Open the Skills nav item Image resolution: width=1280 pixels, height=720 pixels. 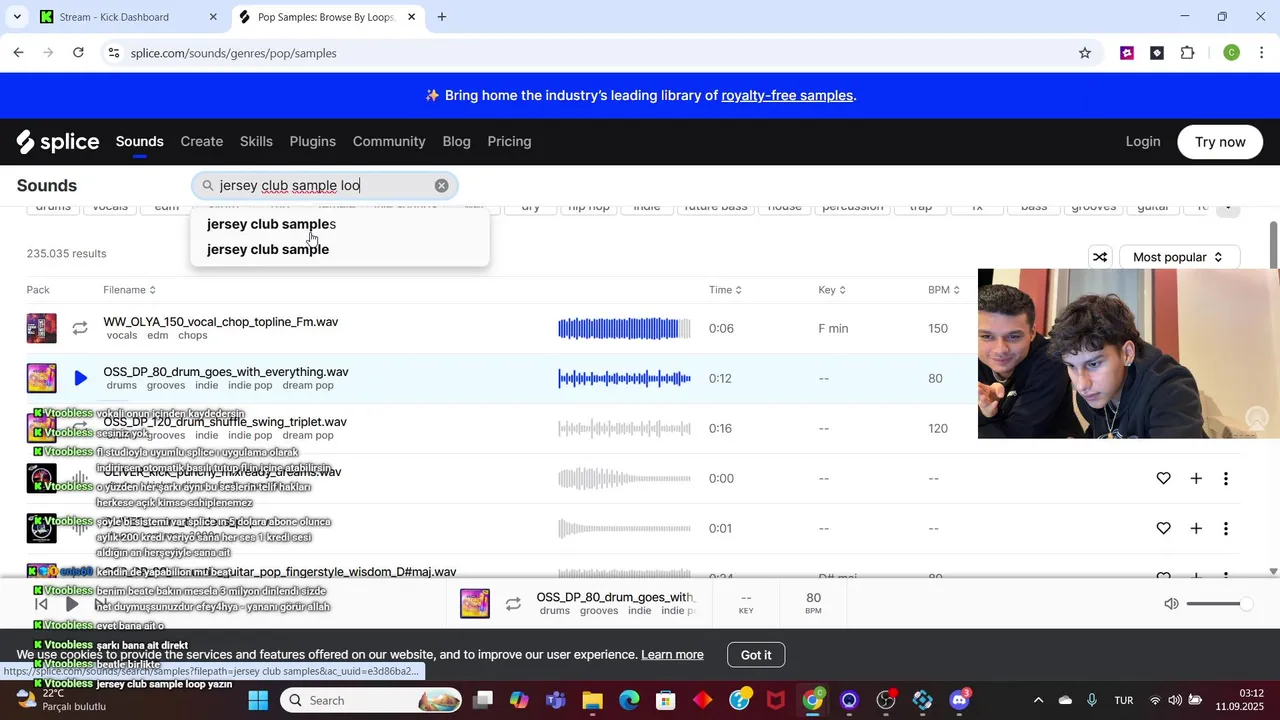point(256,142)
